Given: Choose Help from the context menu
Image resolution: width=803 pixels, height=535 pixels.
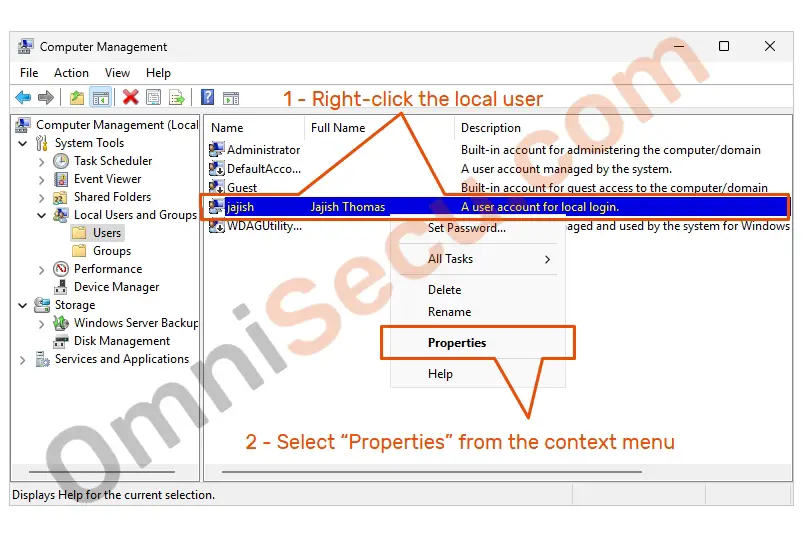Looking at the screenshot, I should [x=478, y=374].
